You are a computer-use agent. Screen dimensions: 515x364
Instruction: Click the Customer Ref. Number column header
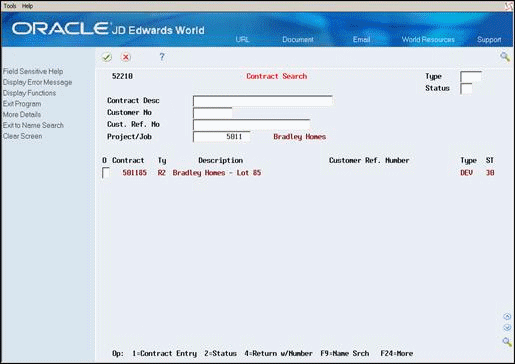[369, 160]
